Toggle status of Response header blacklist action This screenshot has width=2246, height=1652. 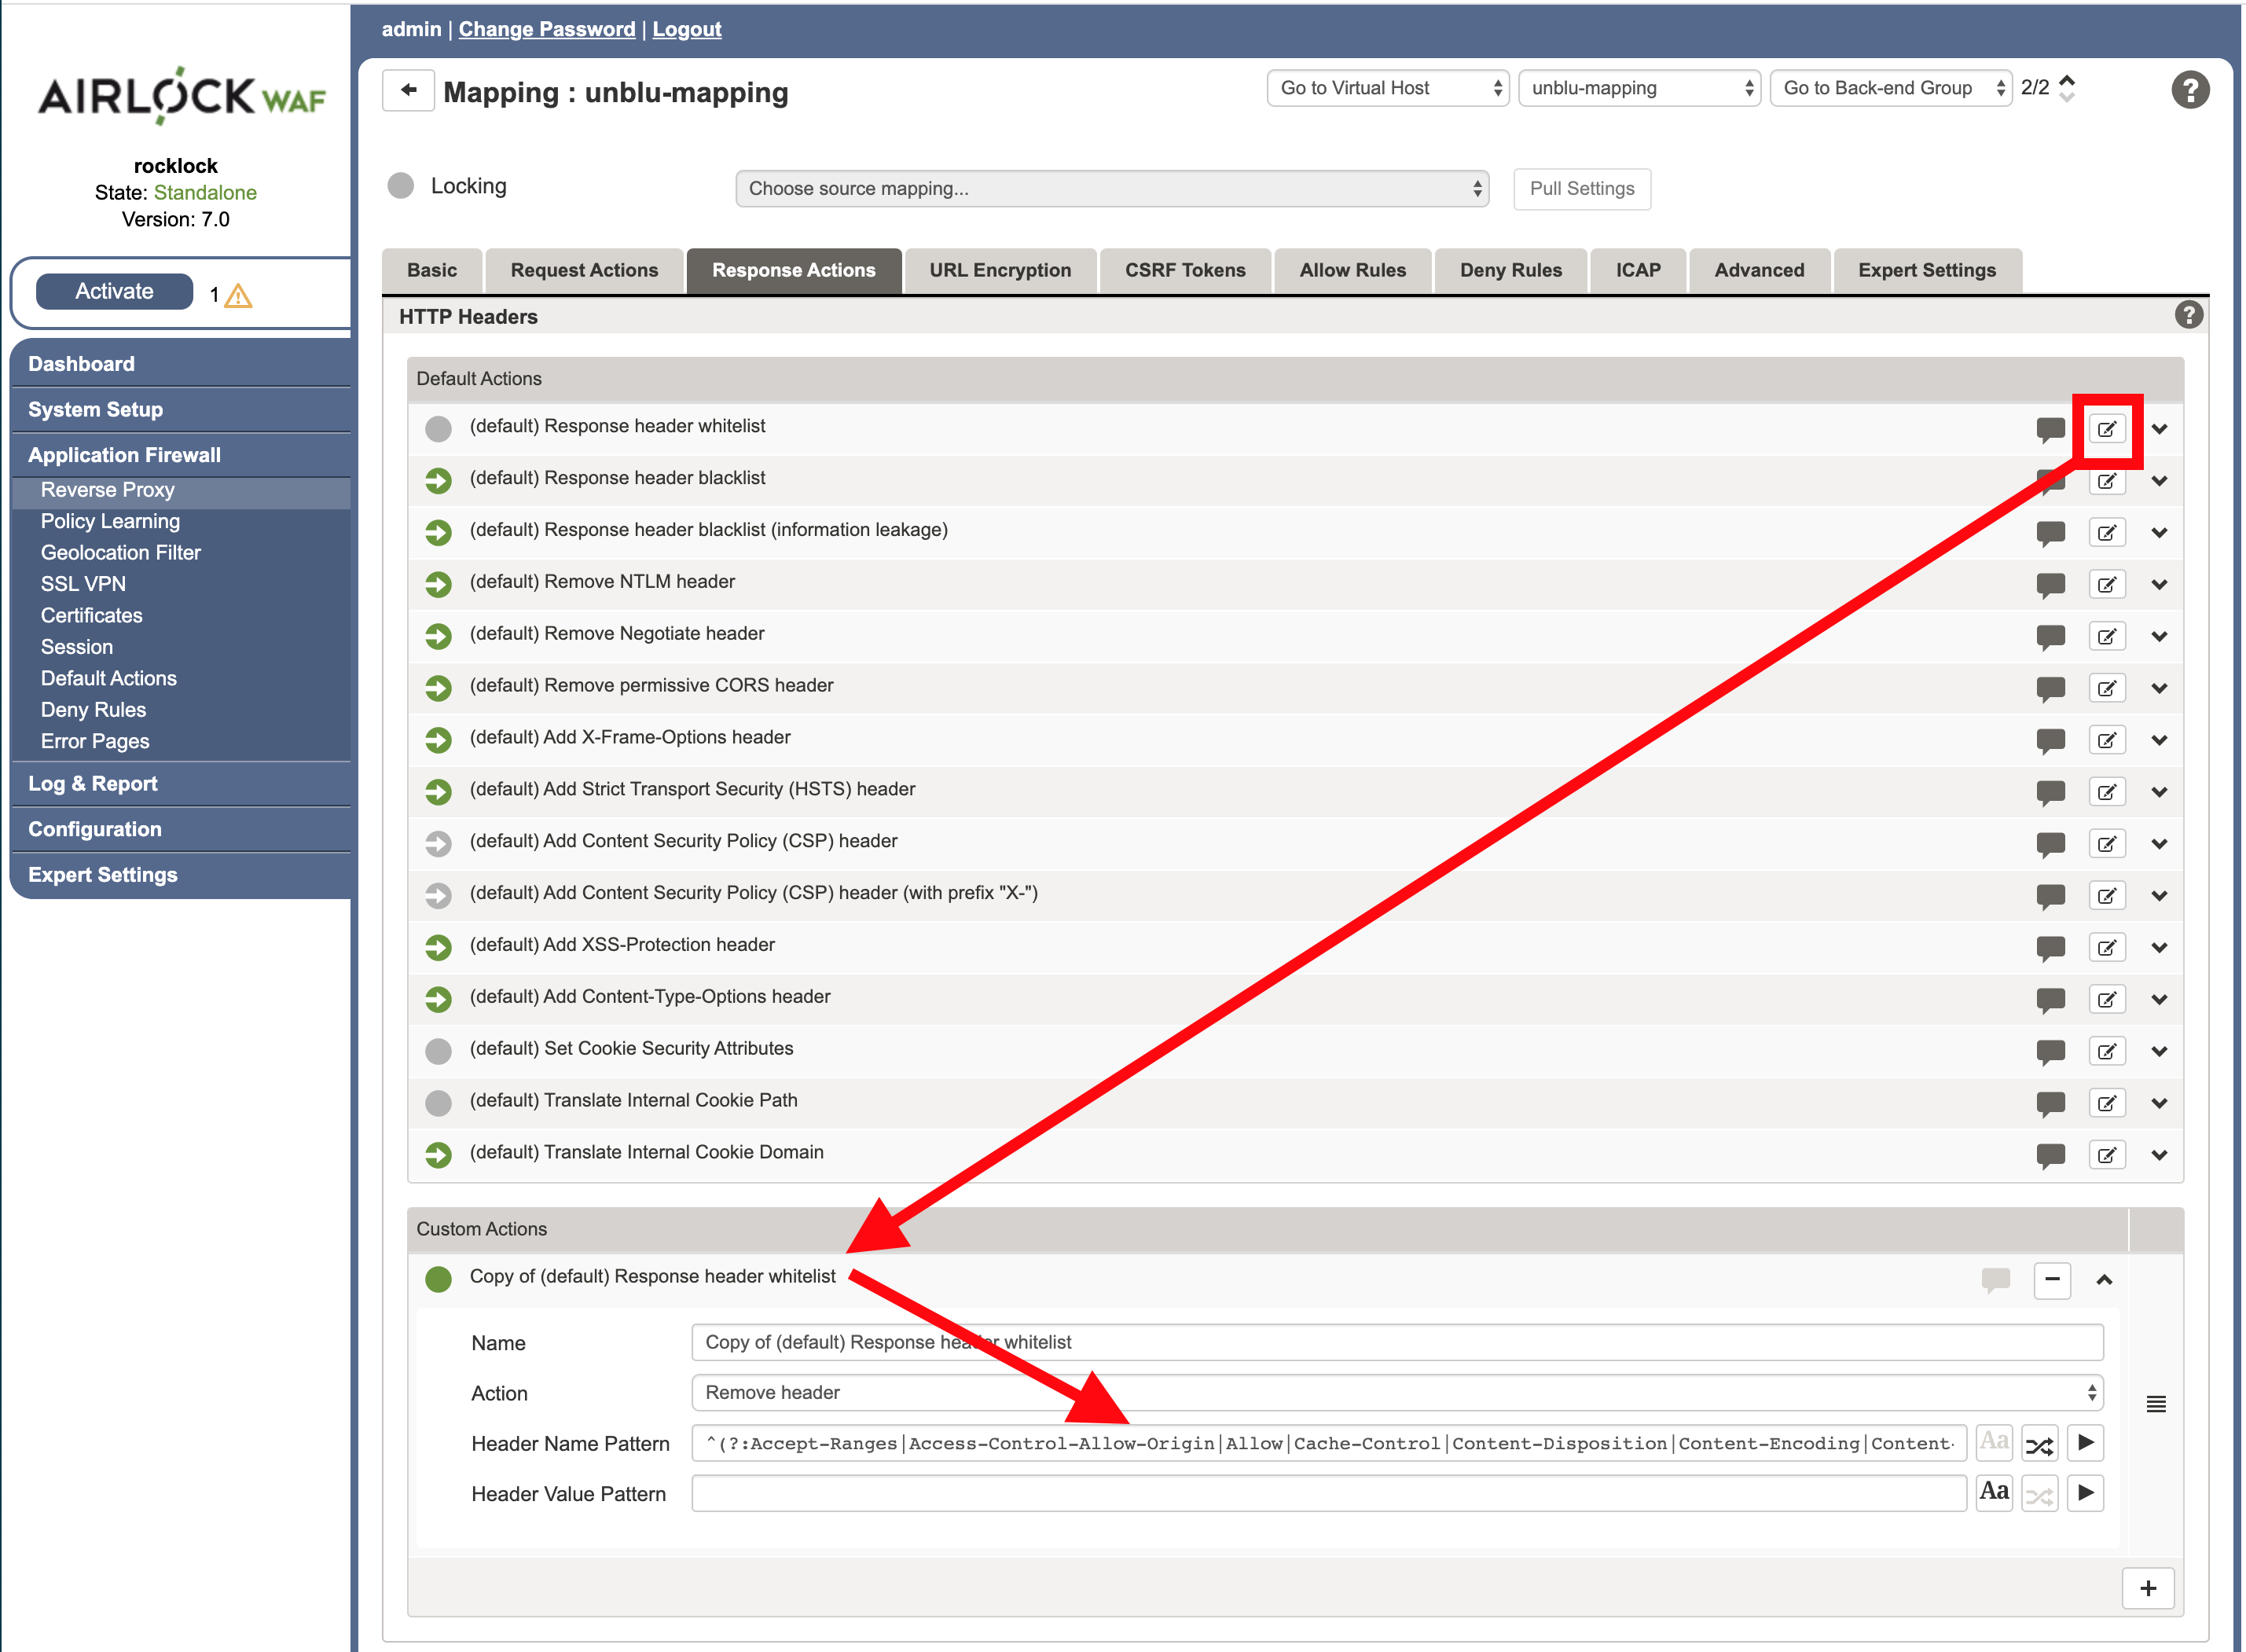coord(438,480)
